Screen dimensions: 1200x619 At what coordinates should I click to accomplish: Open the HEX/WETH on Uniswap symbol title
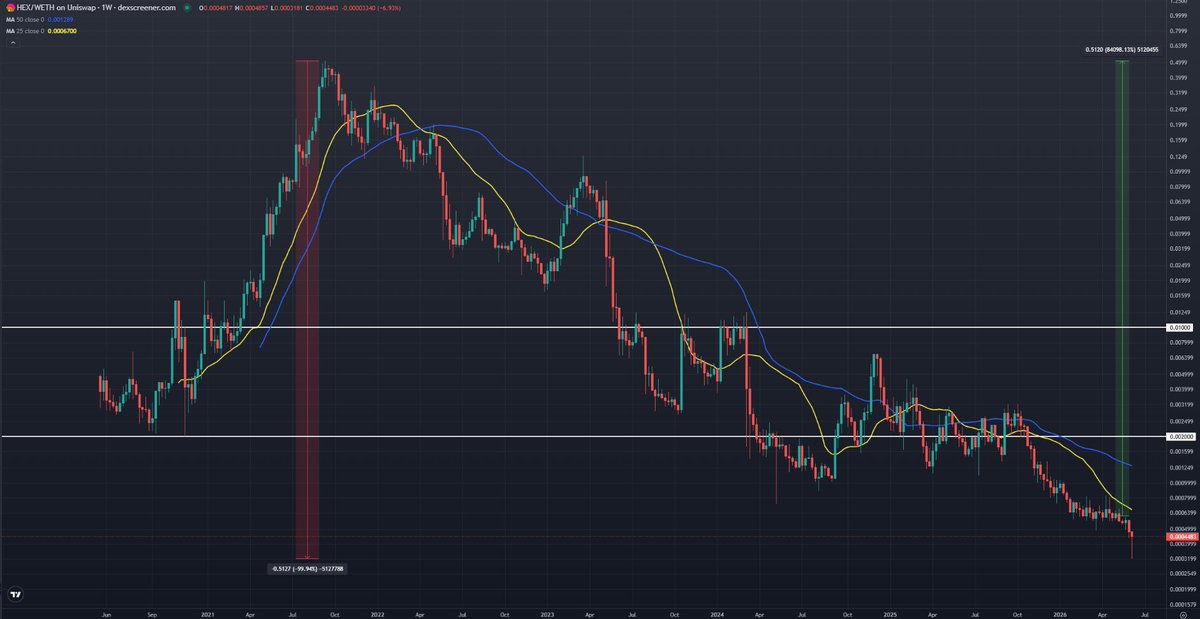(98, 6)
